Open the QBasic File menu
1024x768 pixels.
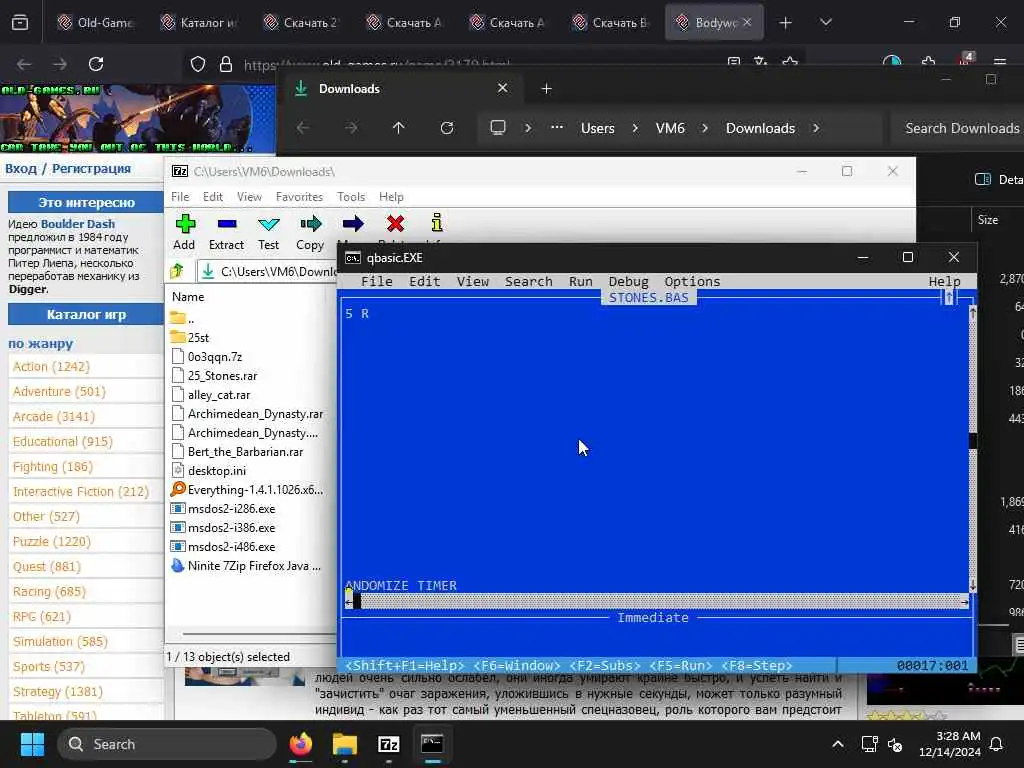(x=377, y=281)
